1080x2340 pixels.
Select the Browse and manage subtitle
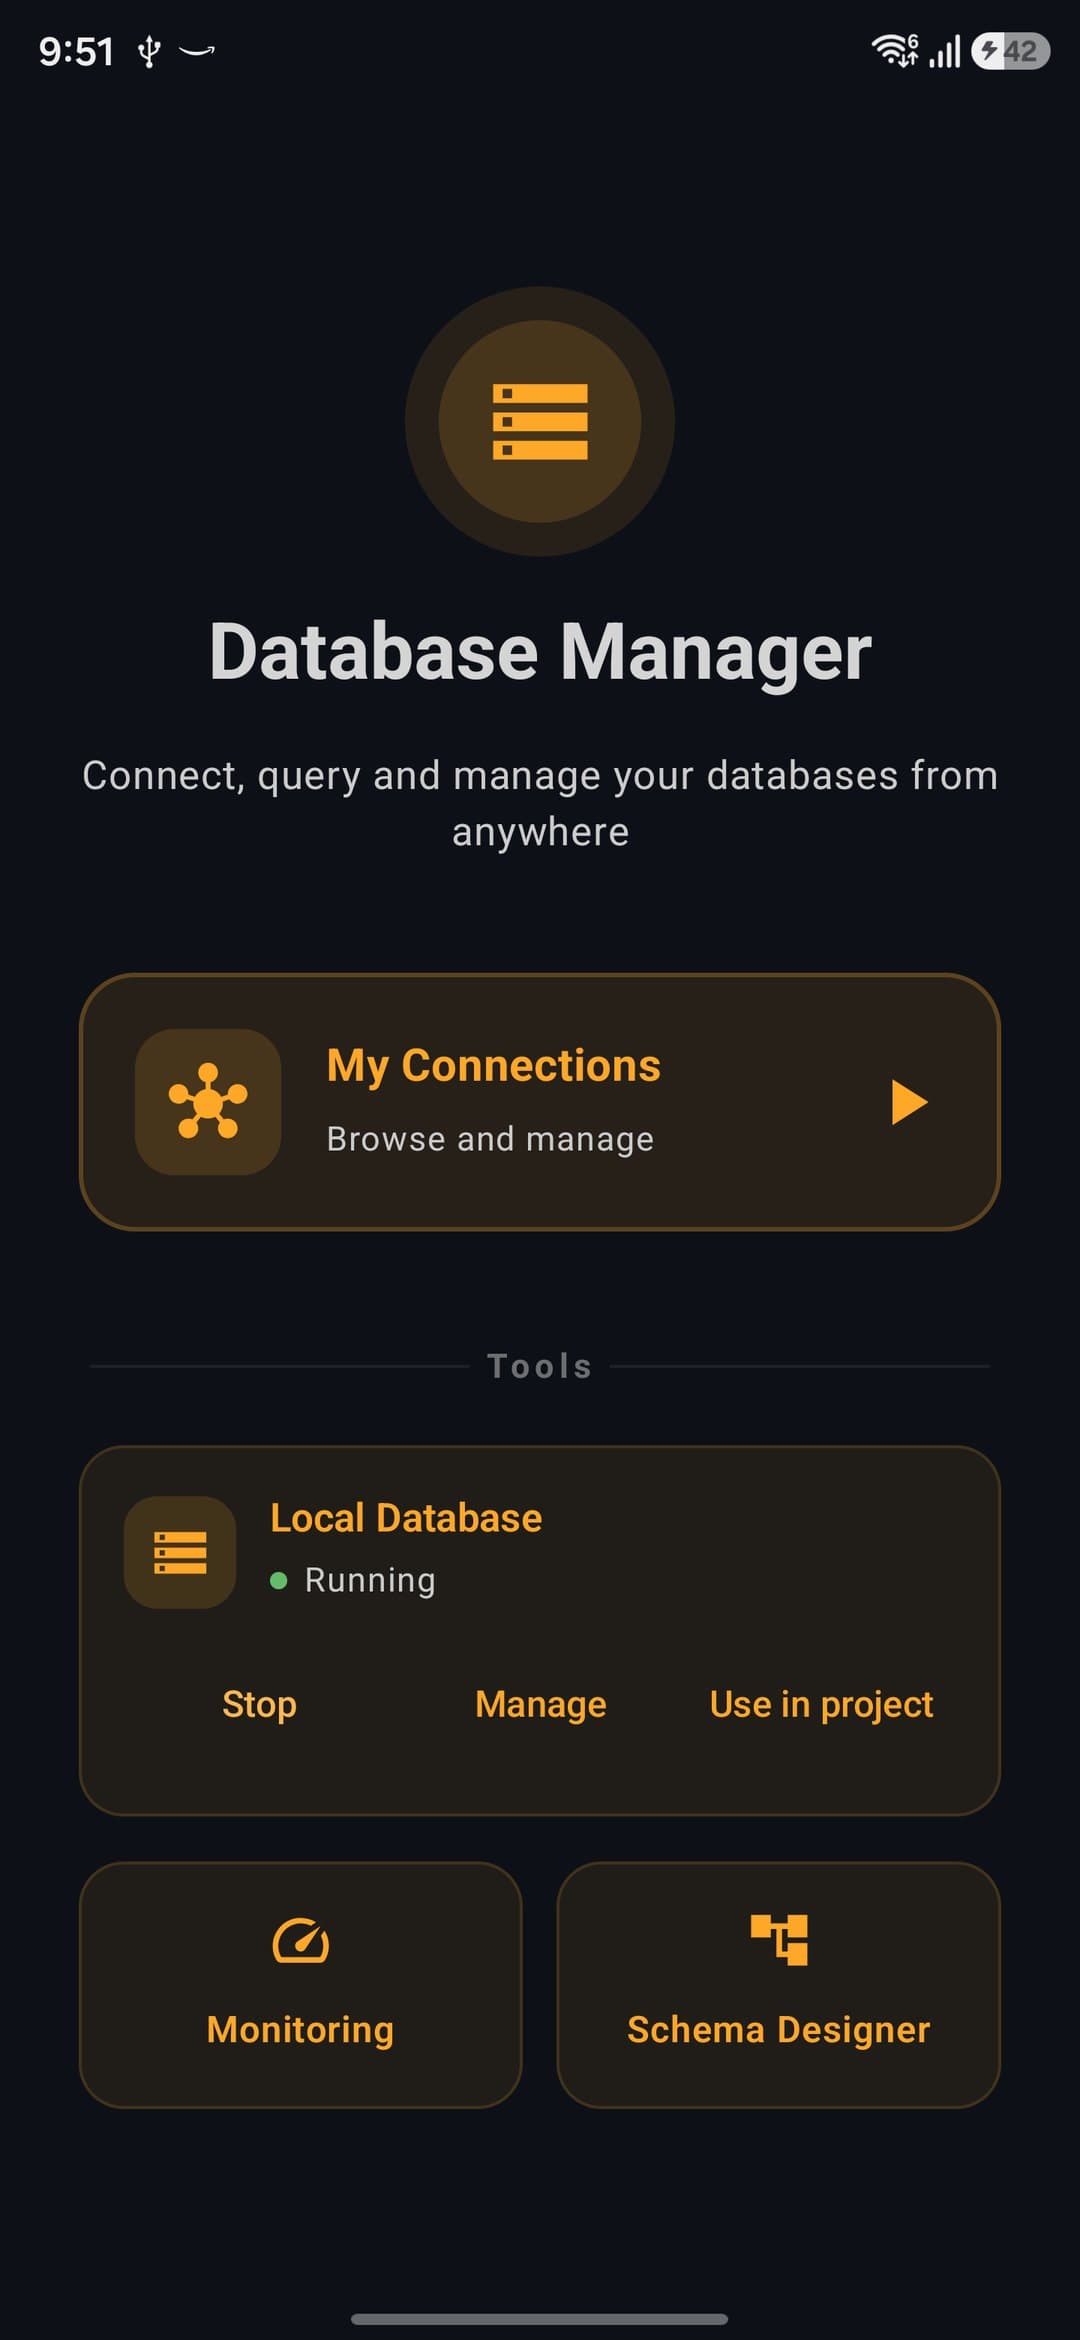tap(490, 1139)
